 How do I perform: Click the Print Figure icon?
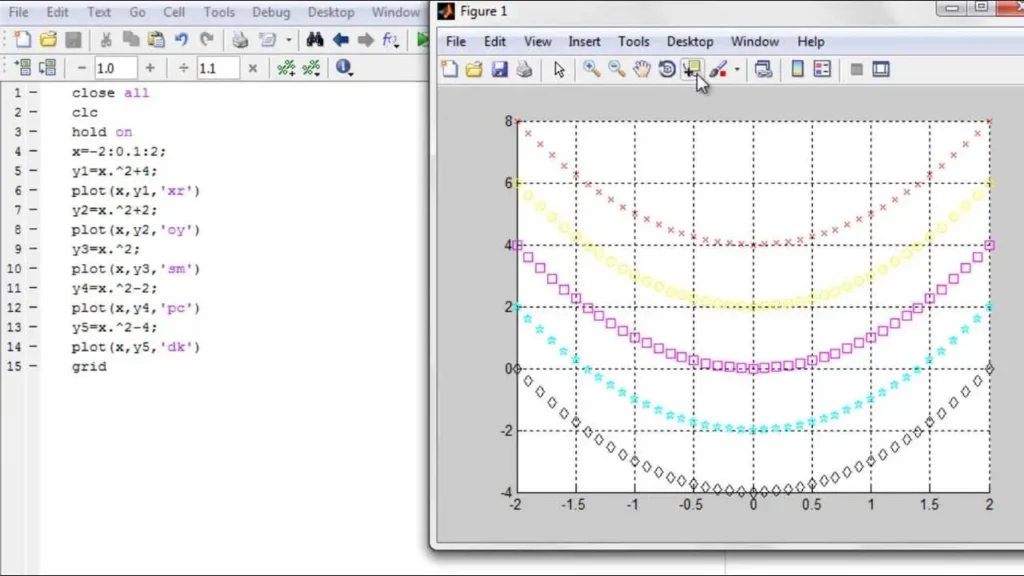tap(524, 69)
